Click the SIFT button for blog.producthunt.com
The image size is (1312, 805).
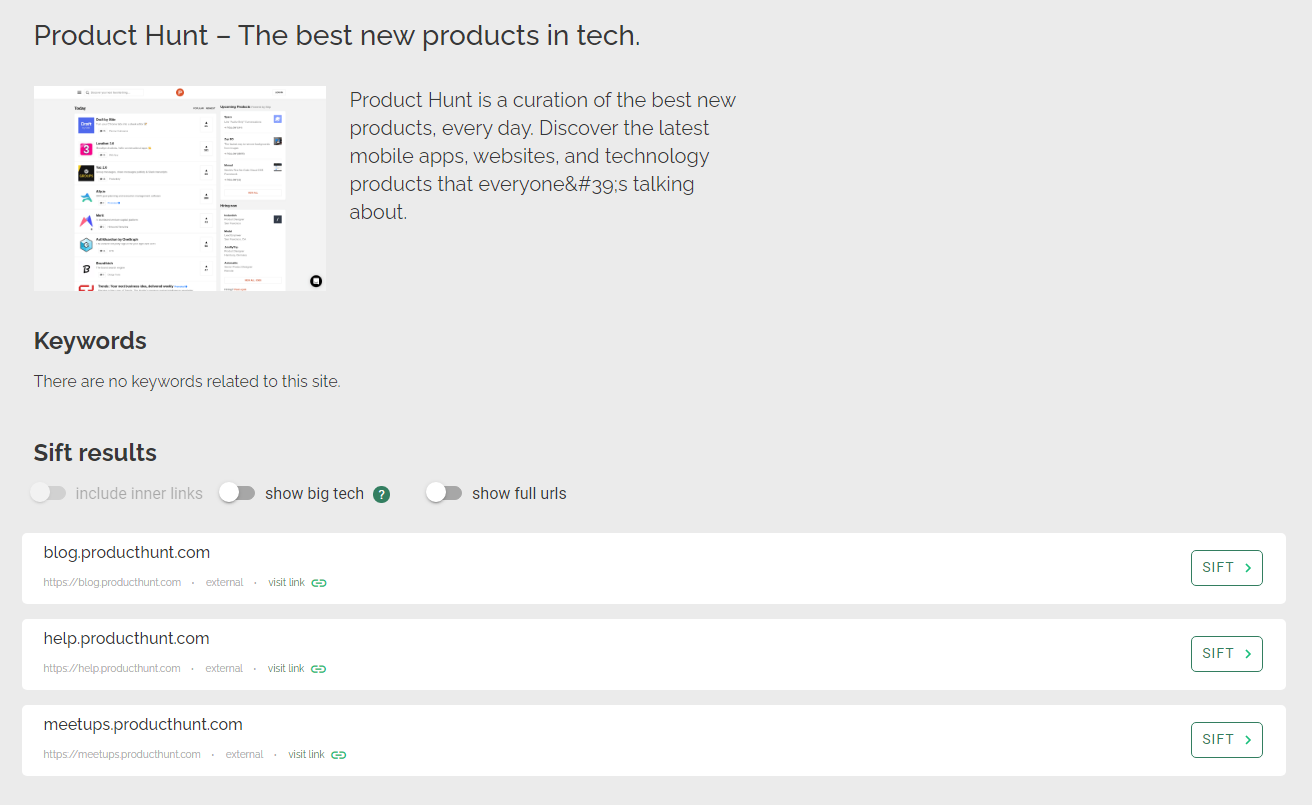pyautogui.click(x=1226, y=568)
